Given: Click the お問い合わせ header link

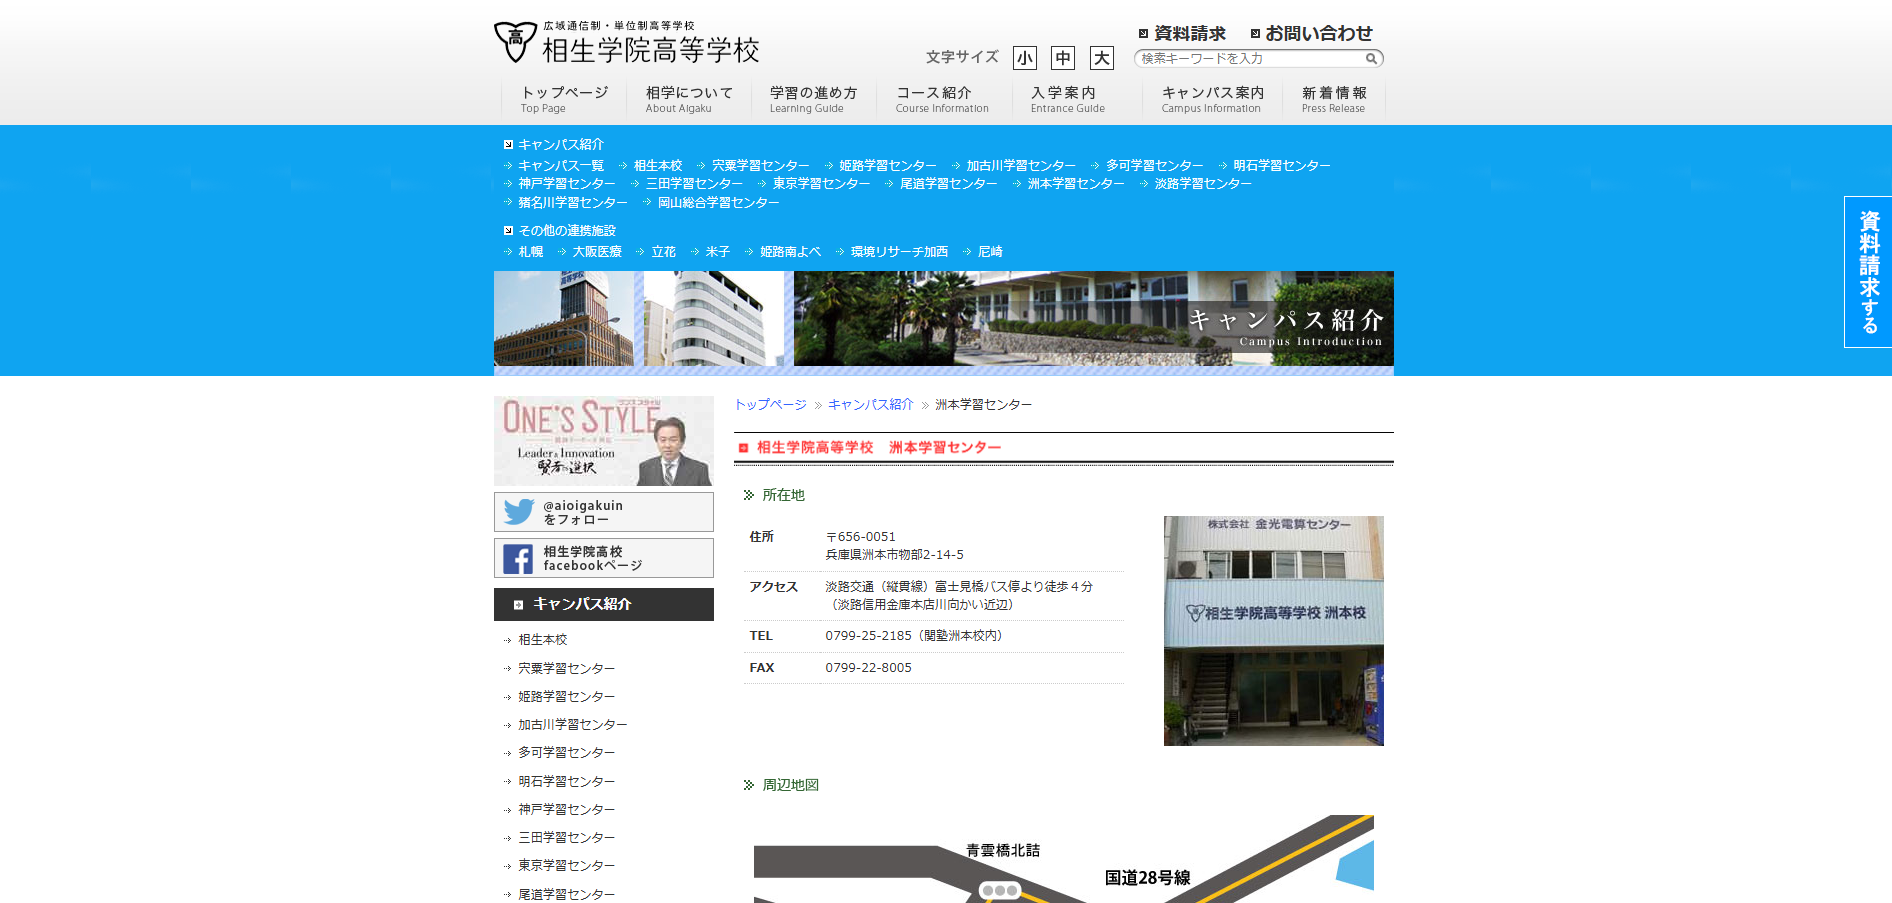Looking at the screenshot, I should click(x=1318, y=34).
